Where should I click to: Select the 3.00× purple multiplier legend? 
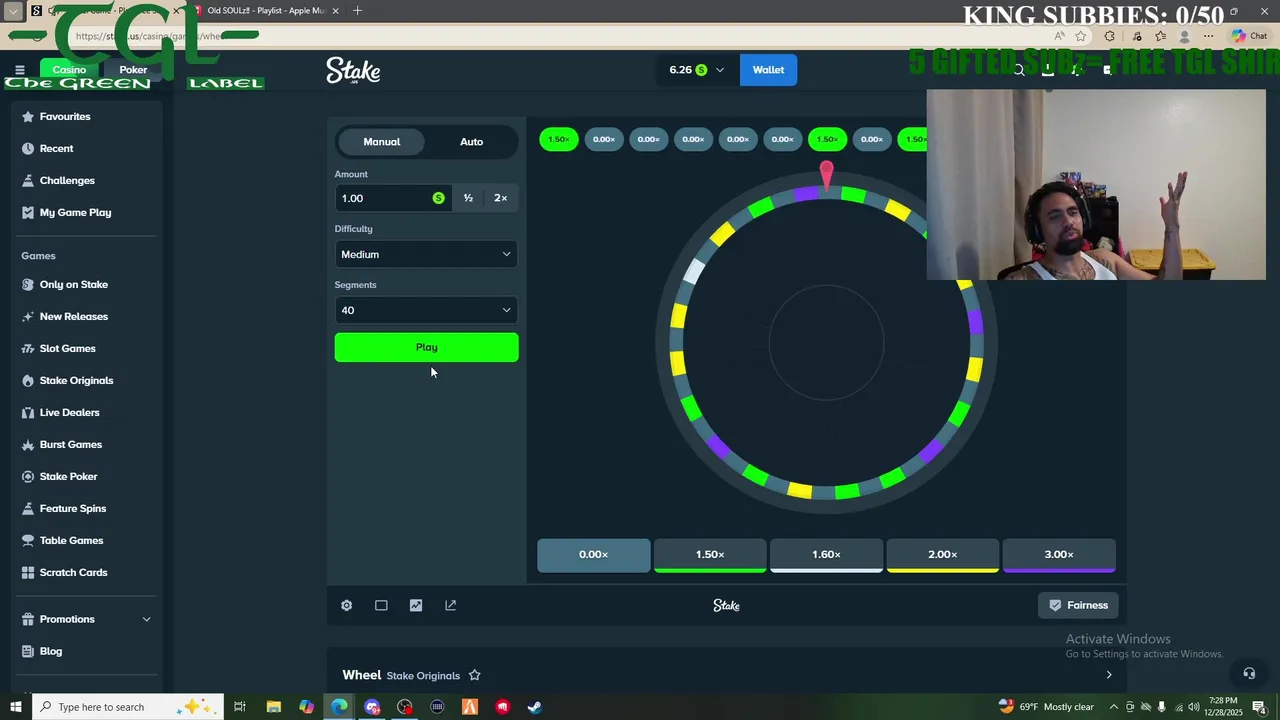click(1059, 555)
